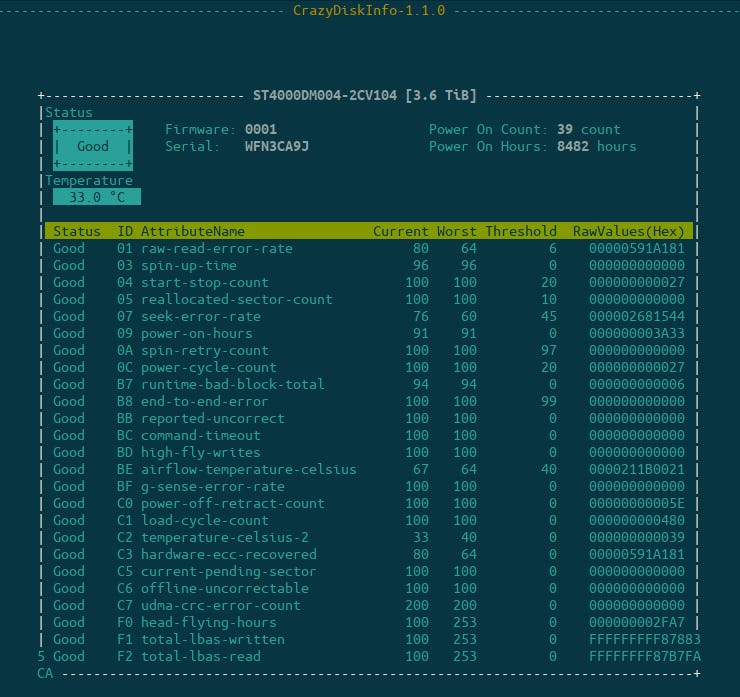Viewport: 740px width, 697px height.
Task: Click the Current column header
Action: (x=401, y=231)
